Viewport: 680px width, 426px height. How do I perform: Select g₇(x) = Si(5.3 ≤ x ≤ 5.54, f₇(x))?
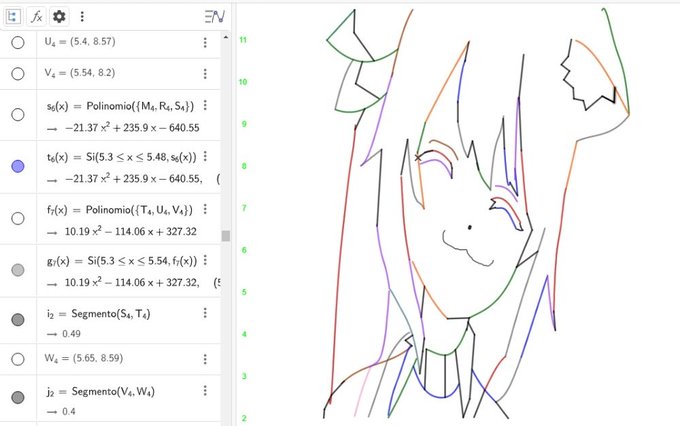point(122,261)
